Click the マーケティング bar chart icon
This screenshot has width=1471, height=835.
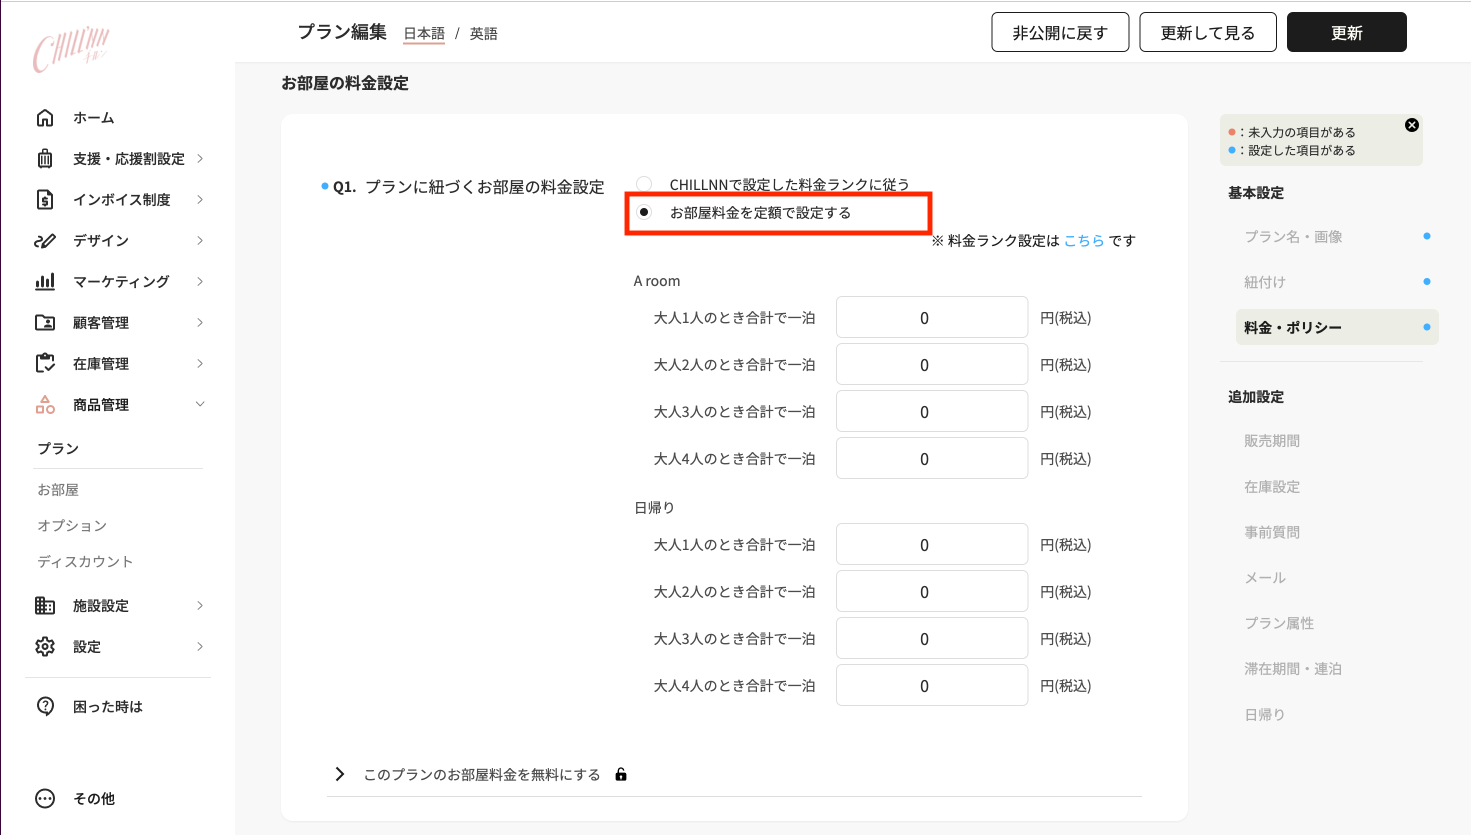click(x=45, y=282)
